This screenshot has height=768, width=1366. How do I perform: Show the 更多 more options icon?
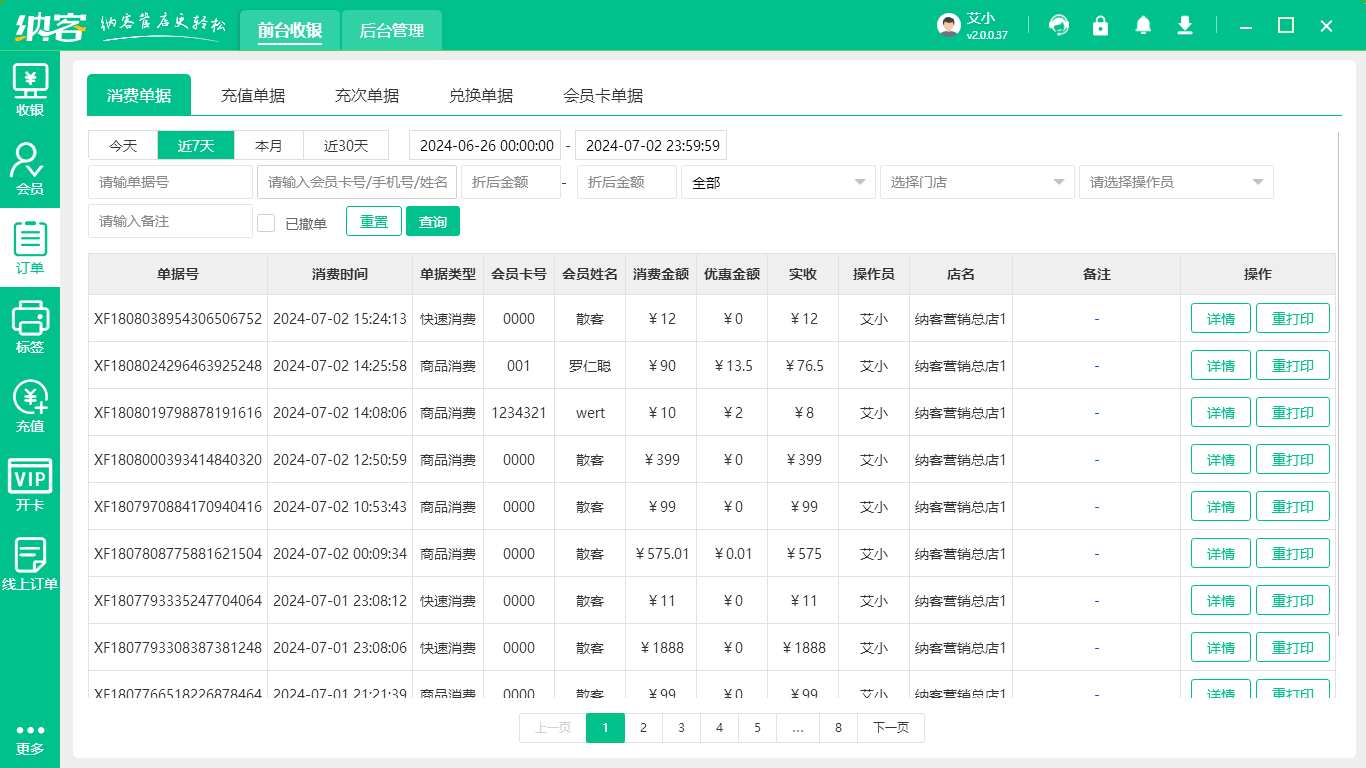pos(30,739)
